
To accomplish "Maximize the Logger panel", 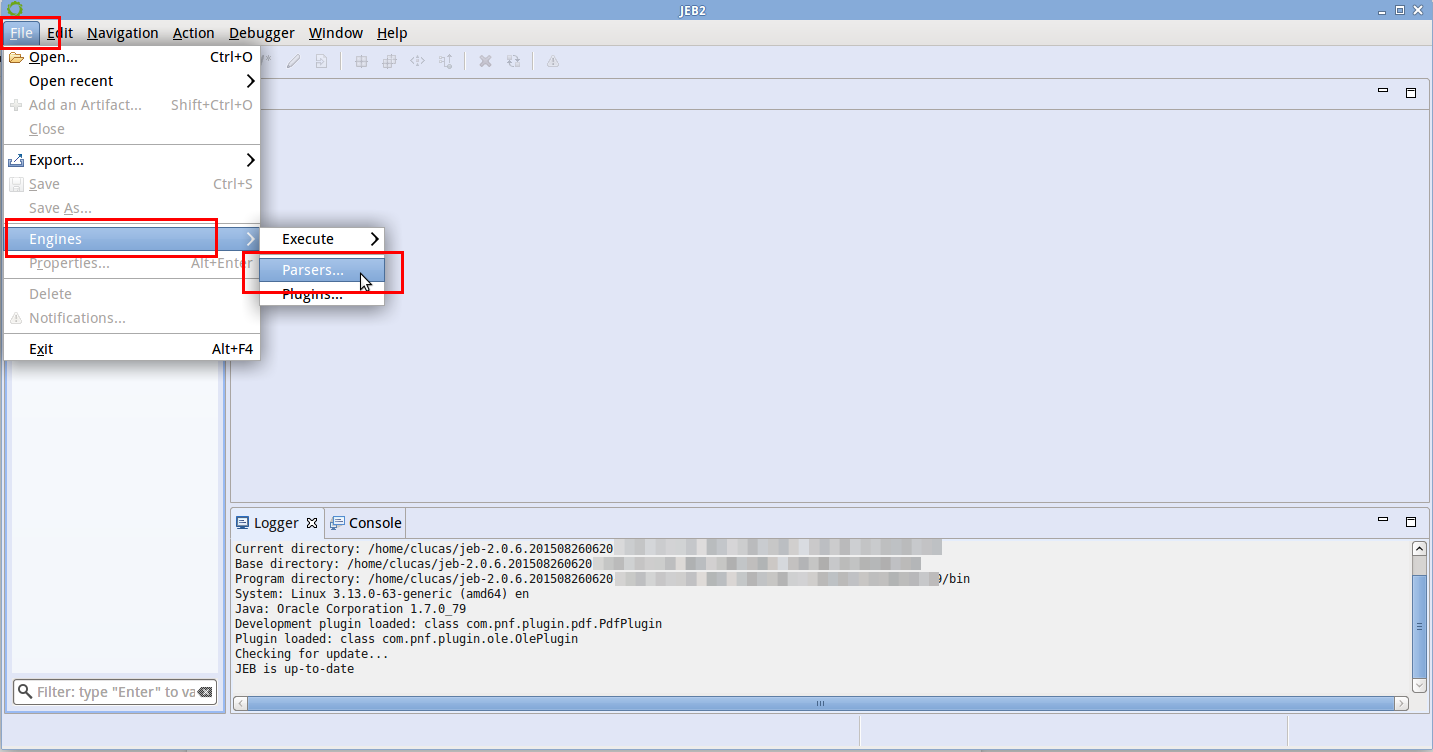I will 1411,521.
